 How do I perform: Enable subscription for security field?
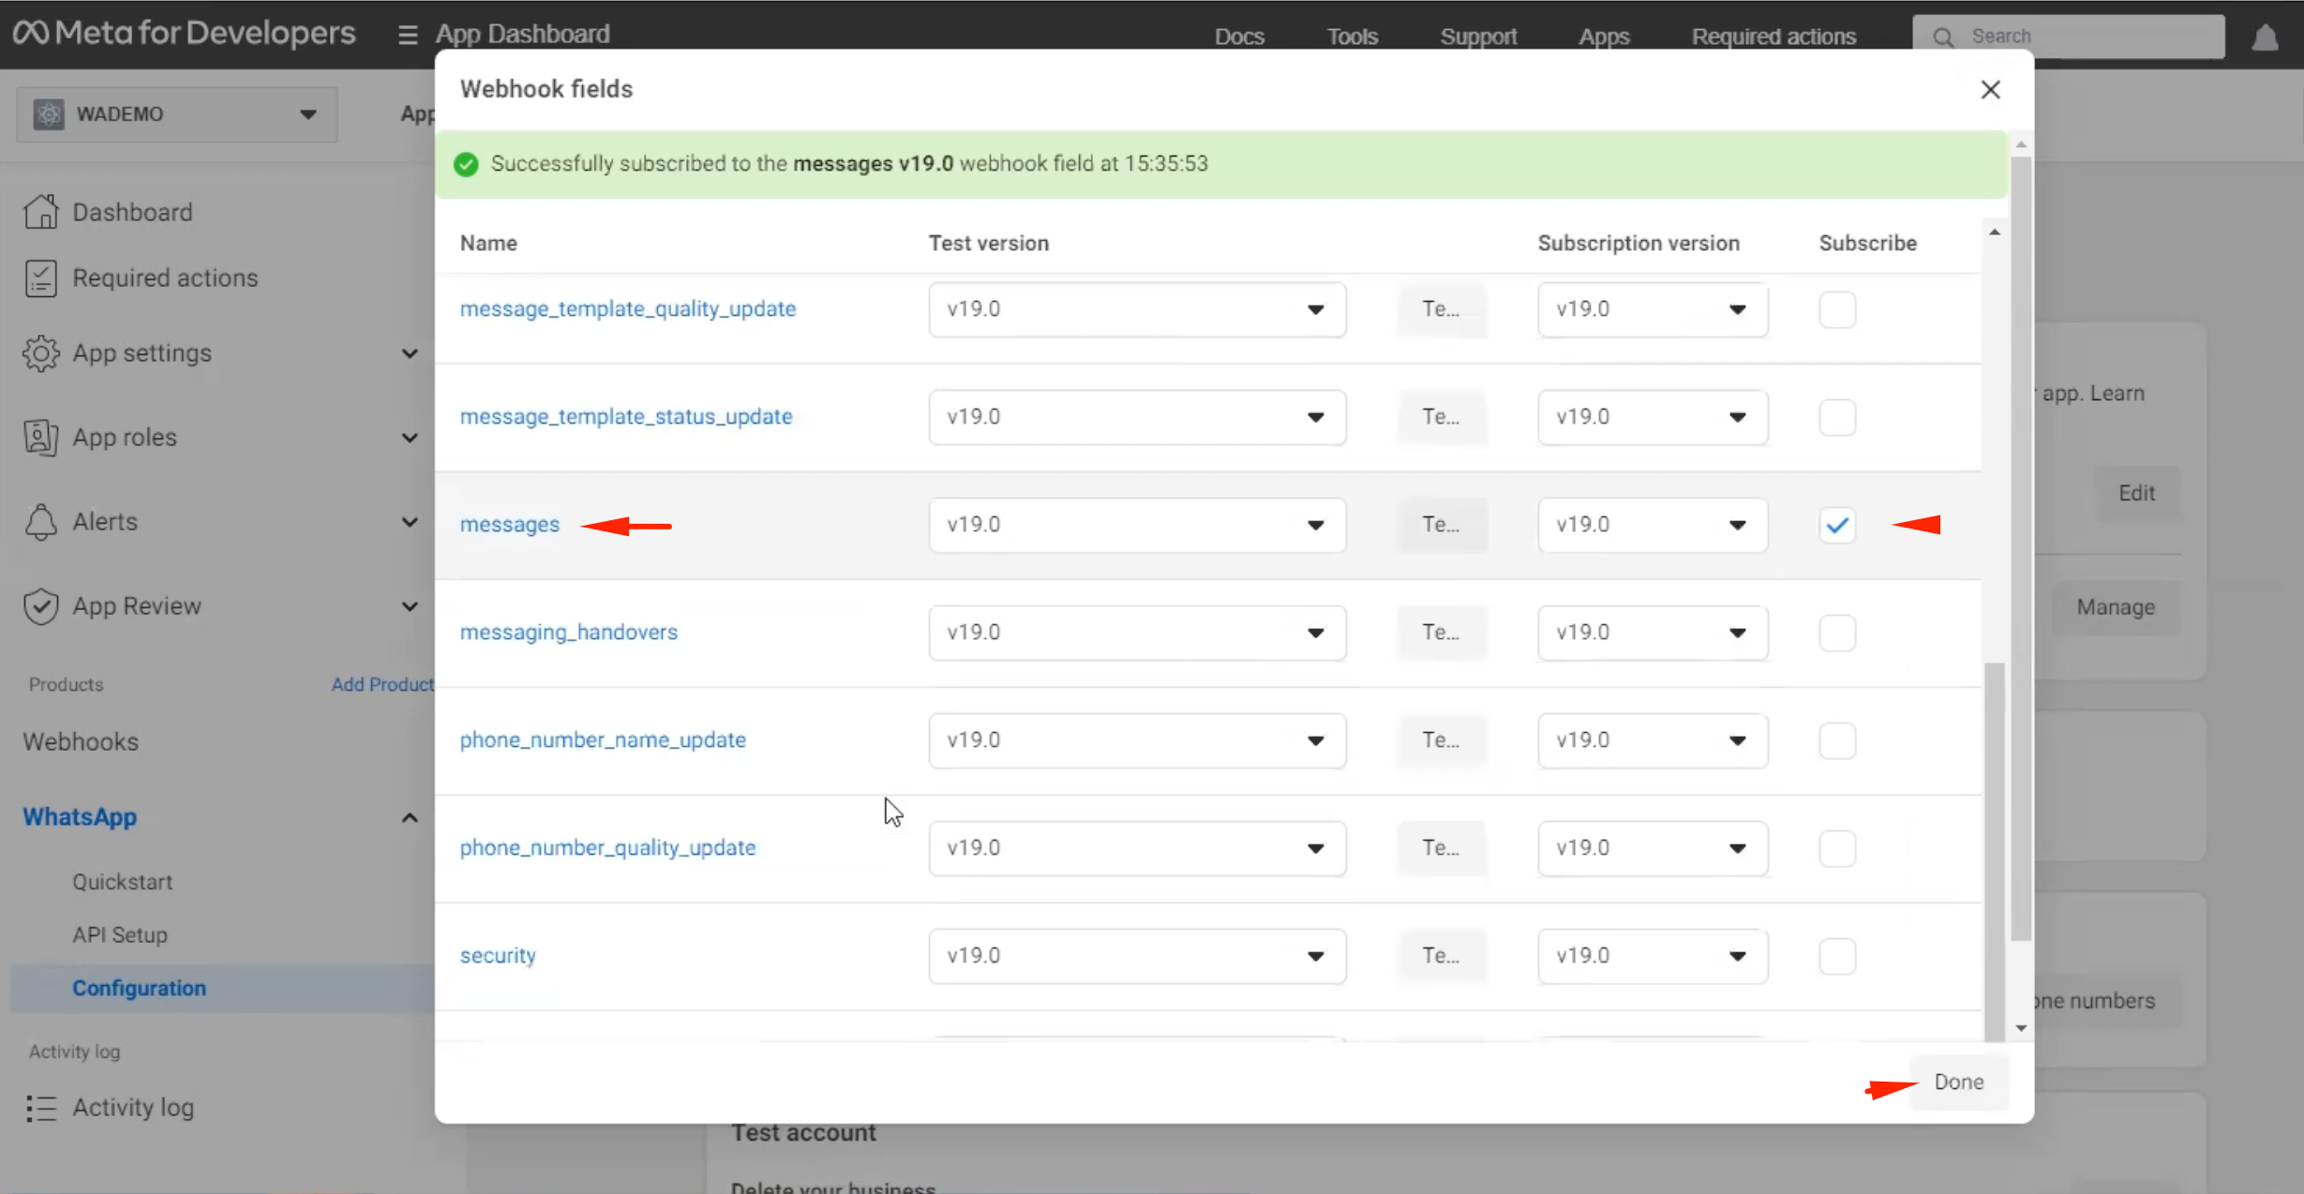[x=1837, y=956]
